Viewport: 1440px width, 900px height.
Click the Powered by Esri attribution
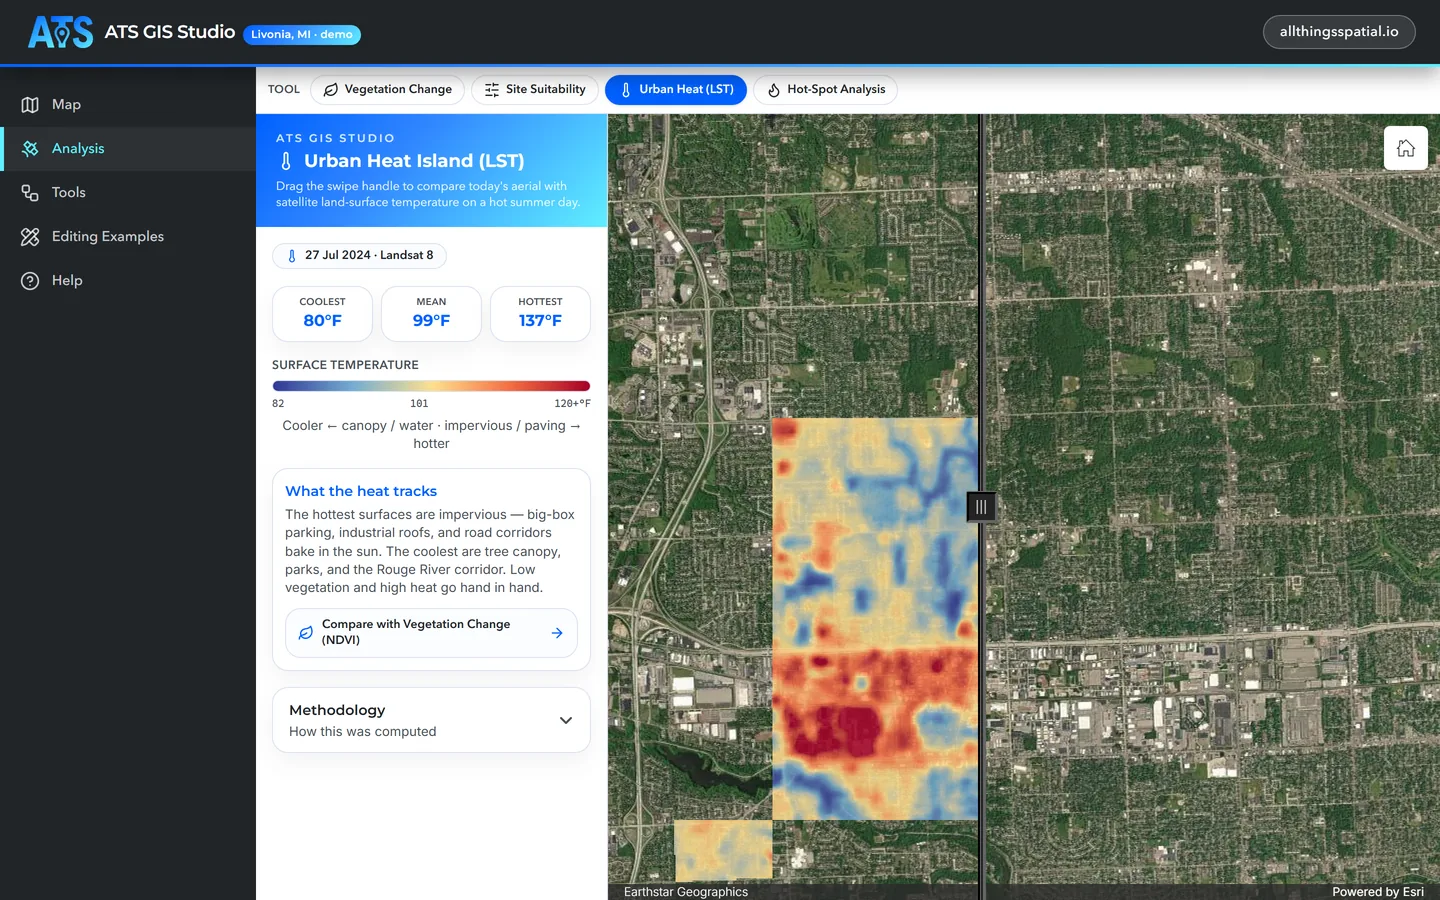pos(1378,892)
